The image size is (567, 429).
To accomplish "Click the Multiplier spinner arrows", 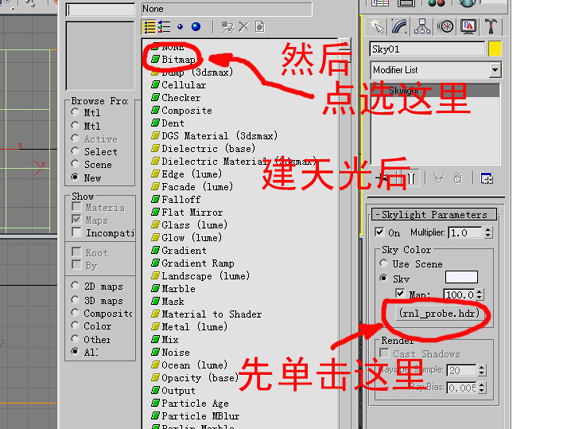I will (x=488, y=233).
